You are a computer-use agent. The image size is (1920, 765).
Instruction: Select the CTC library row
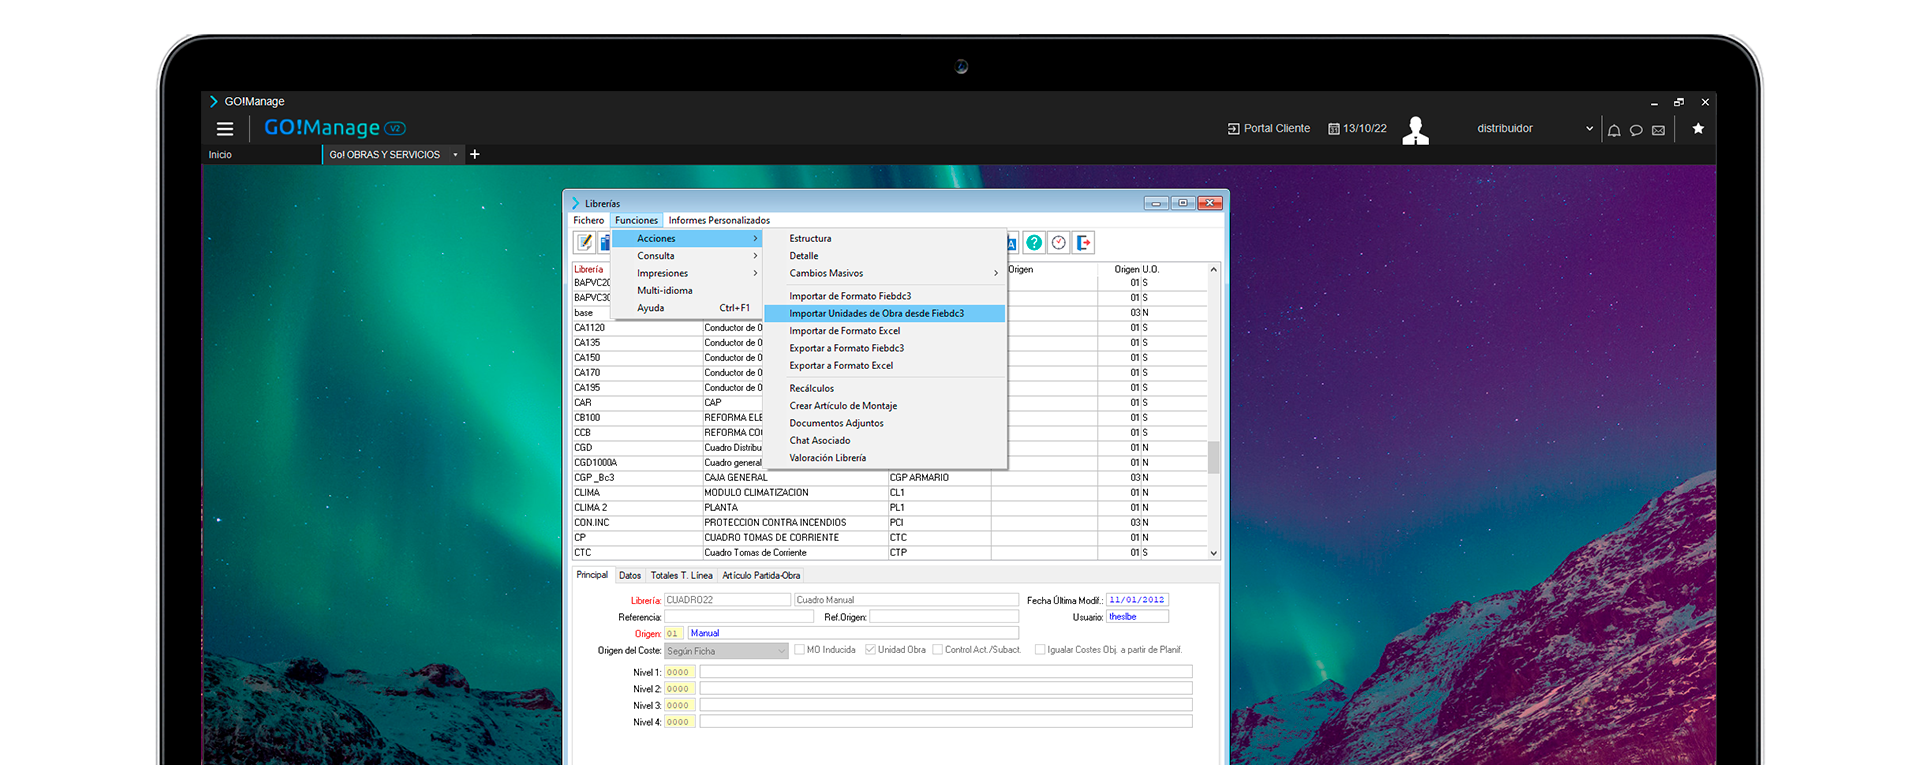[890, 553]
